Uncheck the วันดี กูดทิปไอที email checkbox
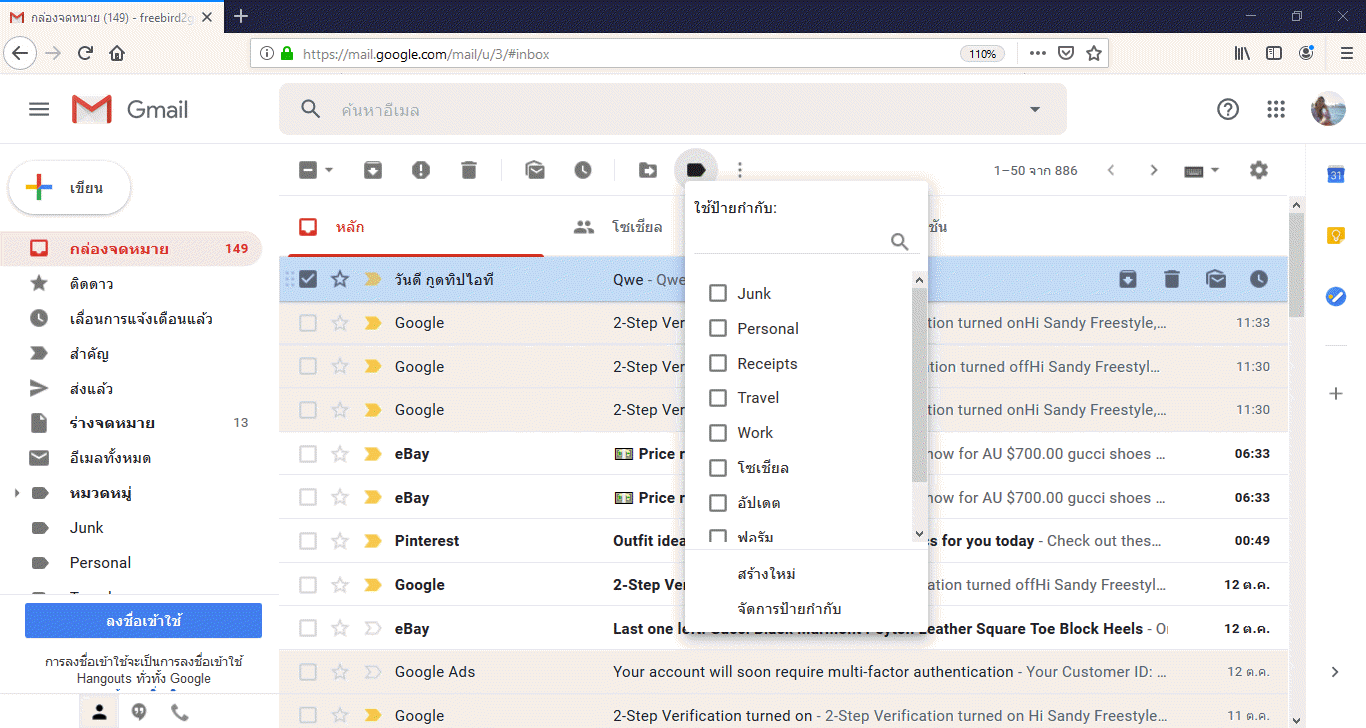Viewport: 1366px width, 728px height. coord(308,279)
